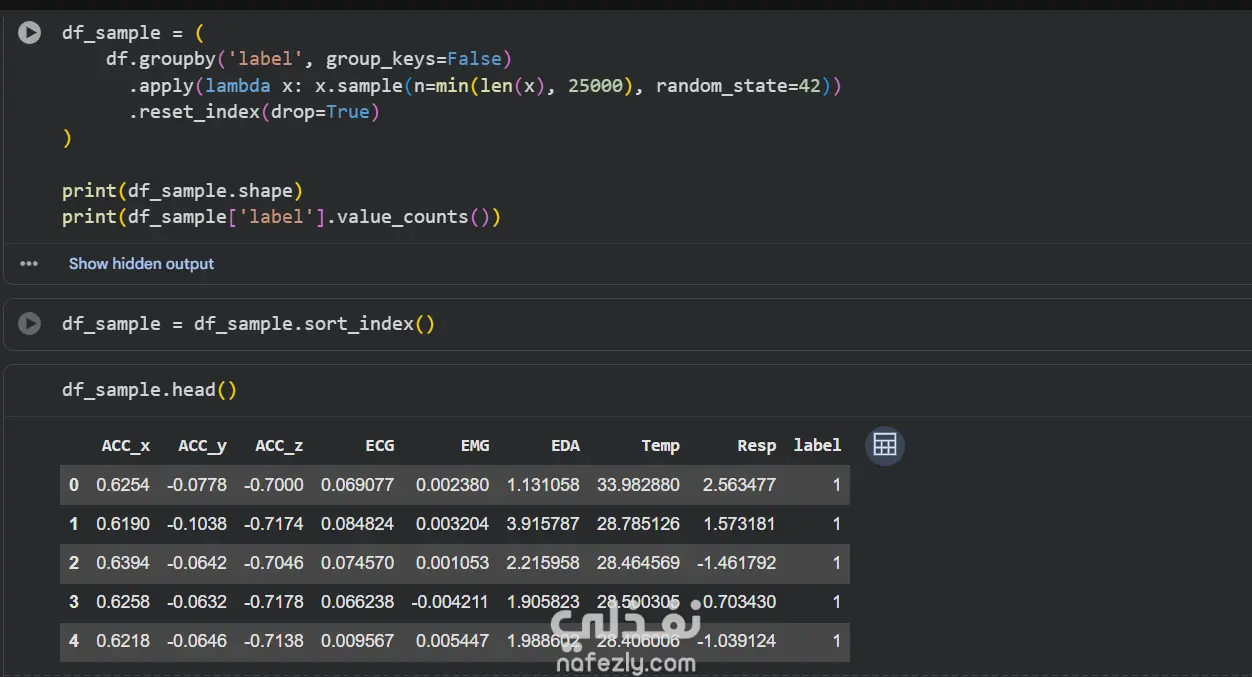Click into df_sample.head() code line
Viewport: 1252px width, 677px height.
[x=150, y=390]
